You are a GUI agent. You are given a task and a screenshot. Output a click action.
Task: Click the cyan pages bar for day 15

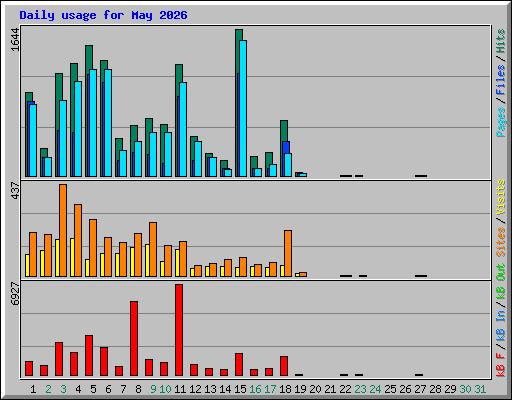[243, 108]
